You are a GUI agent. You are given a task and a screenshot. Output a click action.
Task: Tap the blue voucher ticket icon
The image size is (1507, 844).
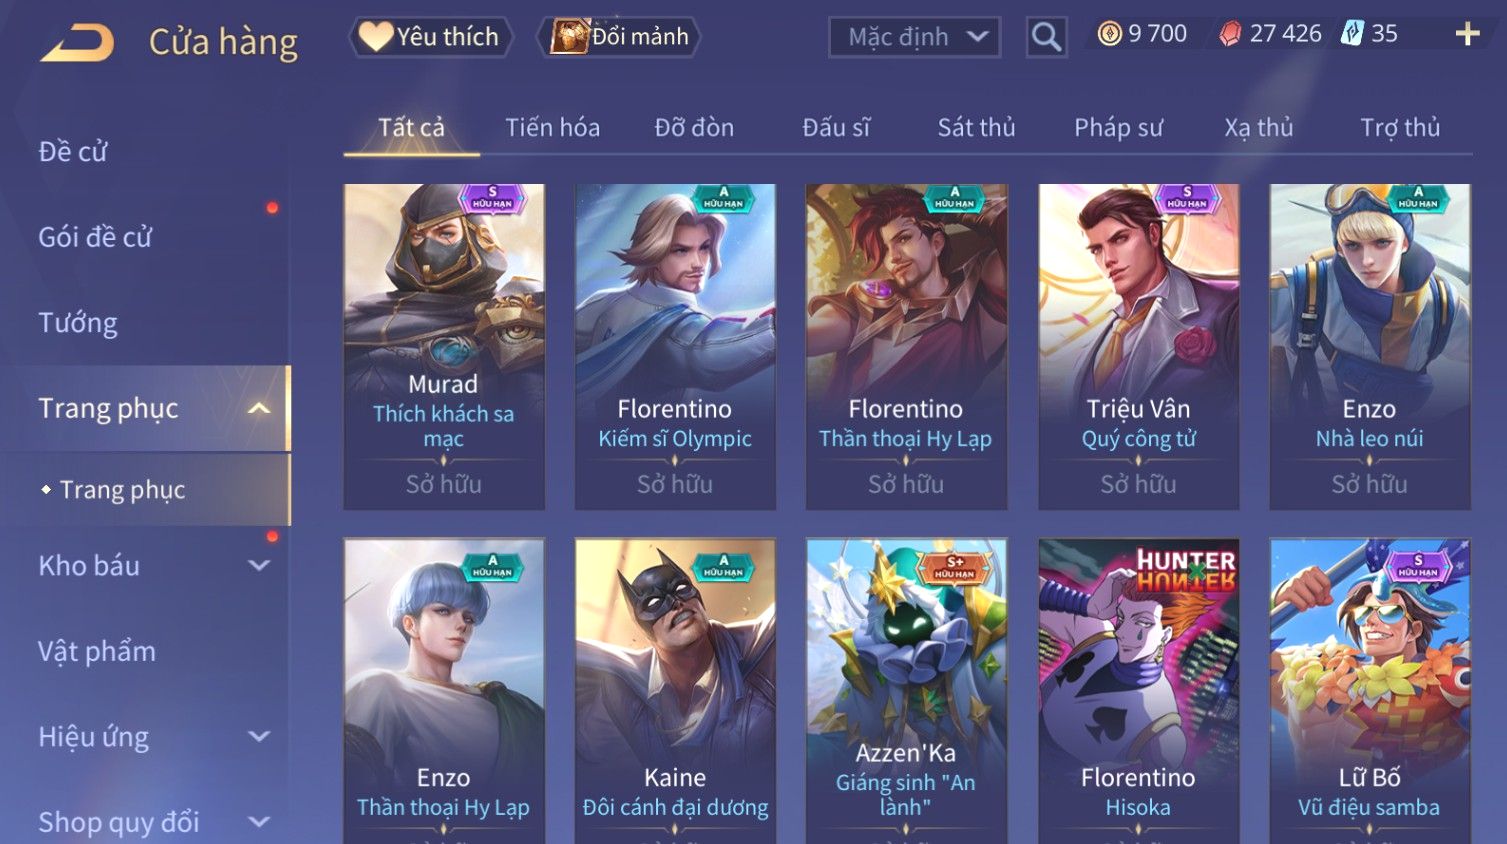tap(1352, 33)
